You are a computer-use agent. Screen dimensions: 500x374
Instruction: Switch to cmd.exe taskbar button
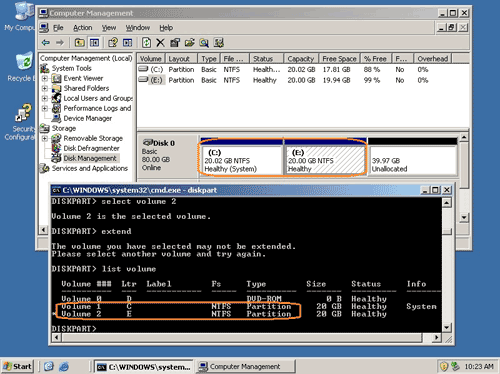tap(143, 367)
